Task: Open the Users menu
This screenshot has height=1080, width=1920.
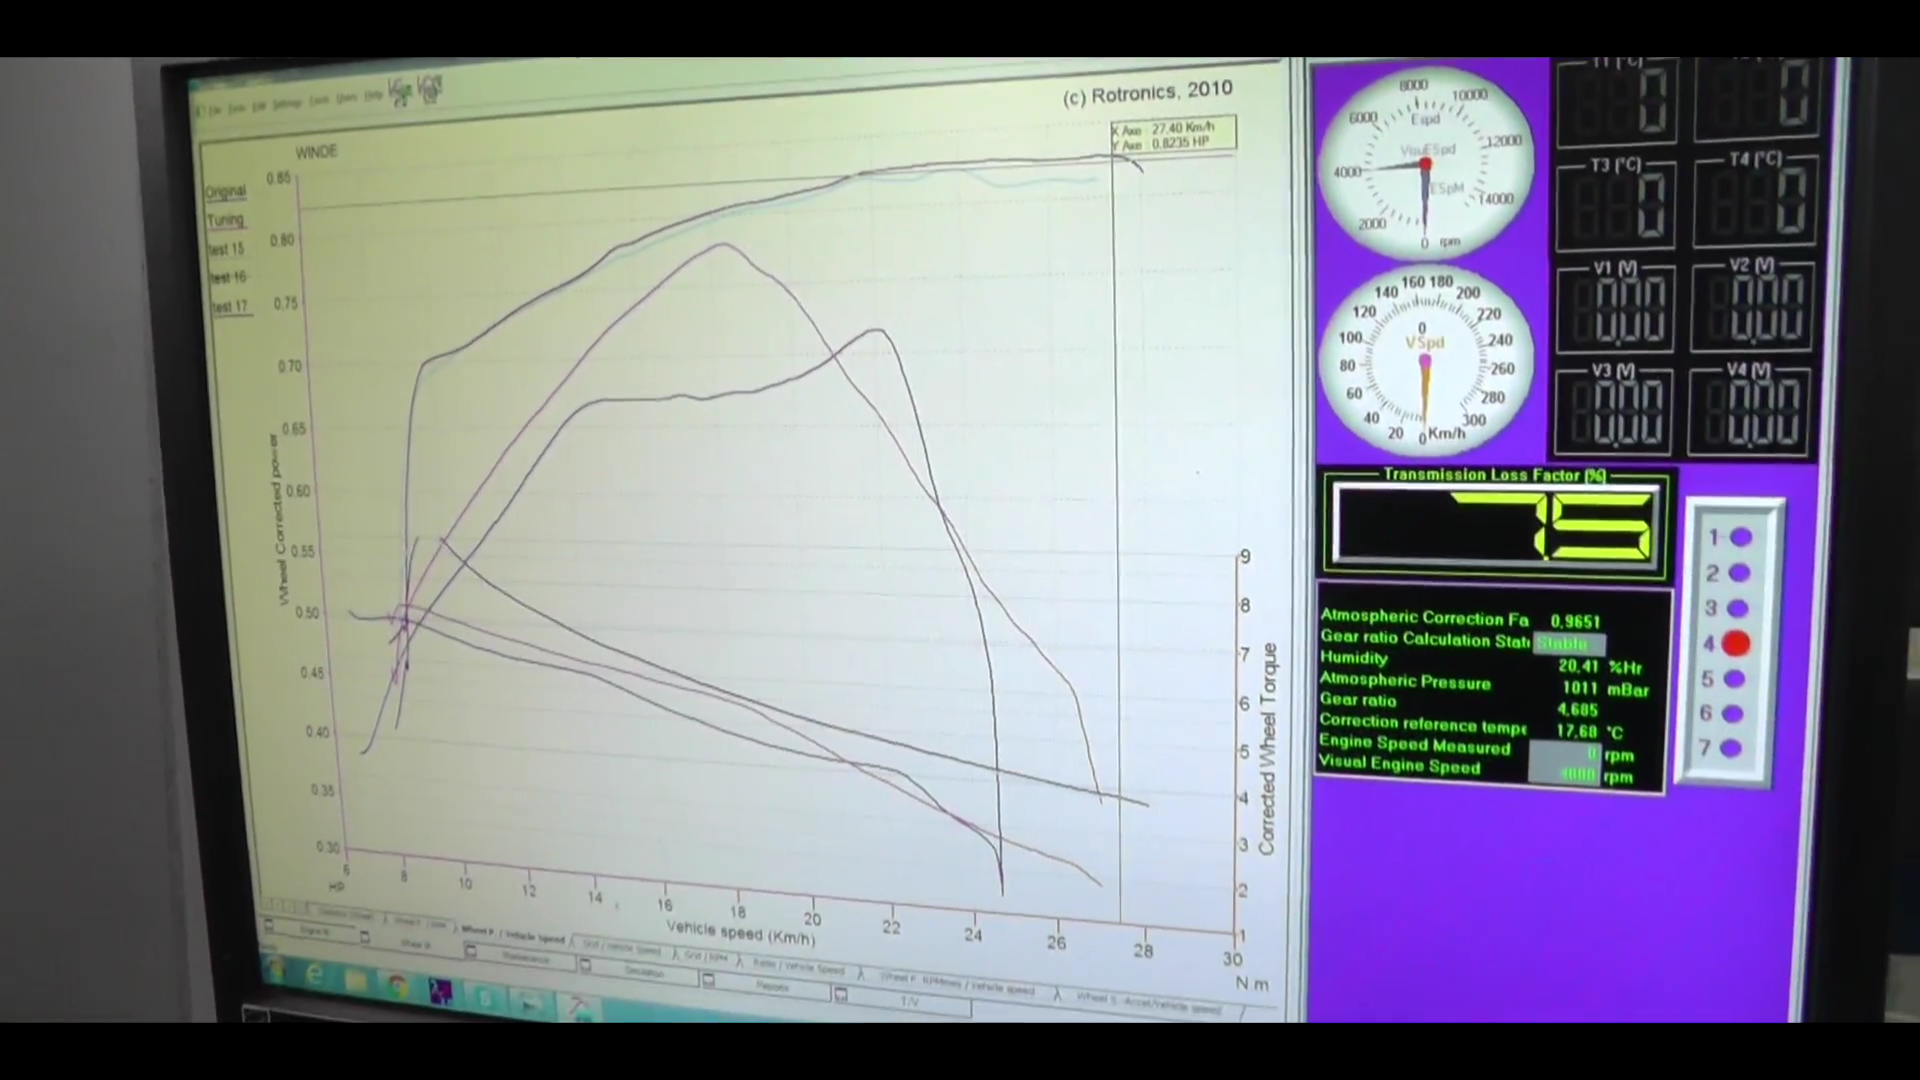Action: coord(346,97)
